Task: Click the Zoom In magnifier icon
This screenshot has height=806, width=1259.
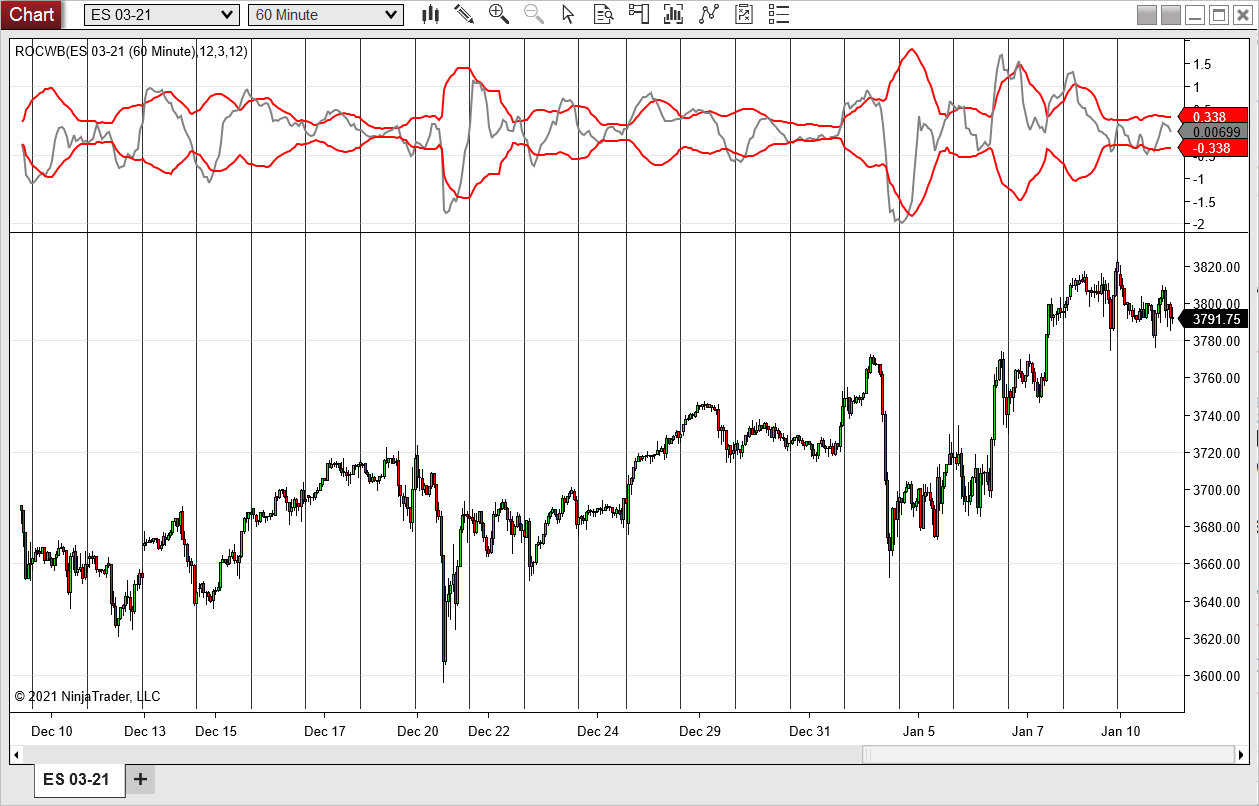Action: click(498, 14)
